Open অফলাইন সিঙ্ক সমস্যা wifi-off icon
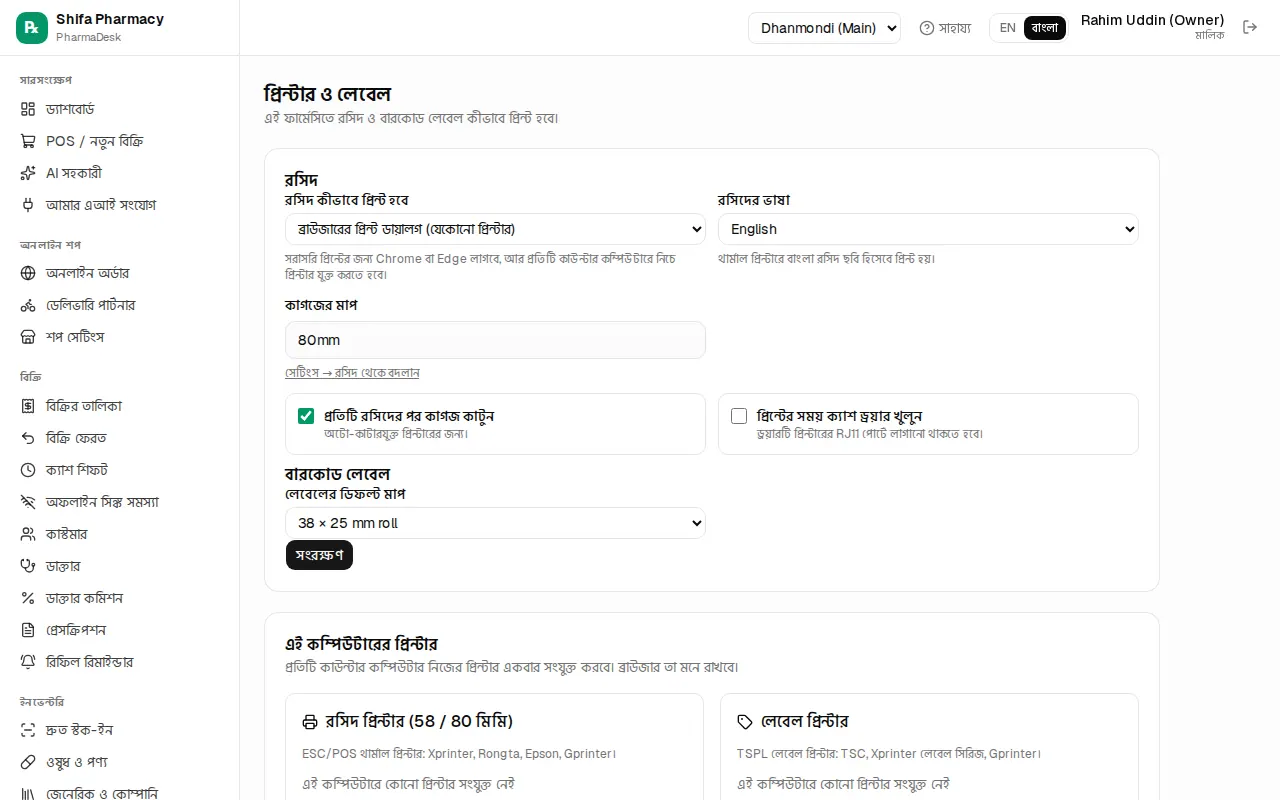1280x800 pixels. (28, 502)
